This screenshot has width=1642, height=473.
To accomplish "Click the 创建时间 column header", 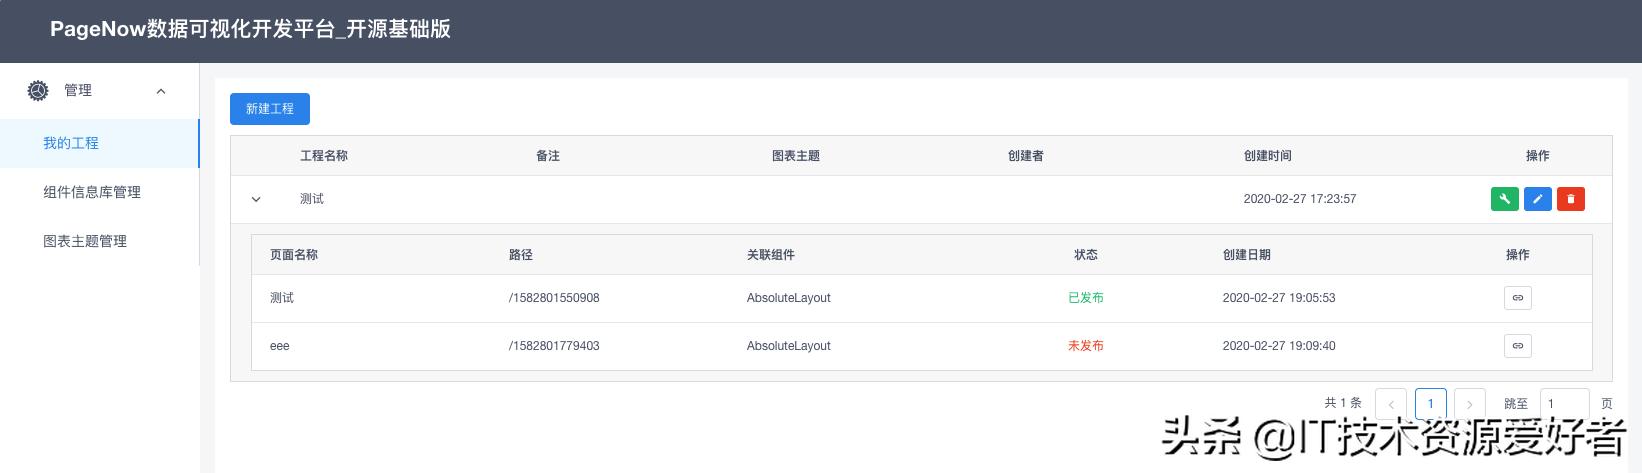I will click(1268, 156).
